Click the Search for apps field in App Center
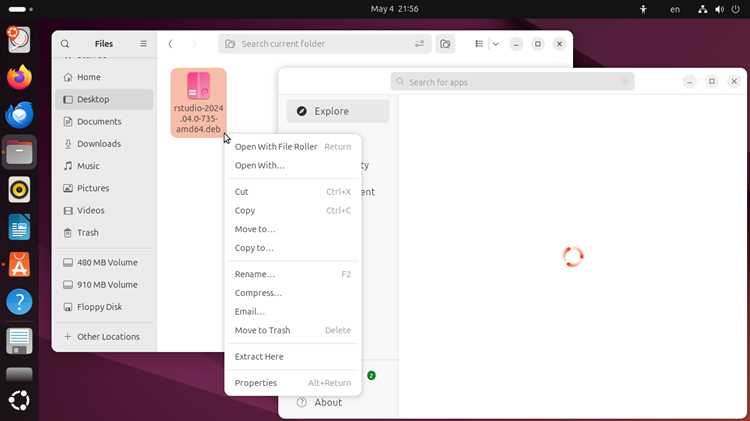Viewport: 750px width, 421px height. tap(512, 82)
